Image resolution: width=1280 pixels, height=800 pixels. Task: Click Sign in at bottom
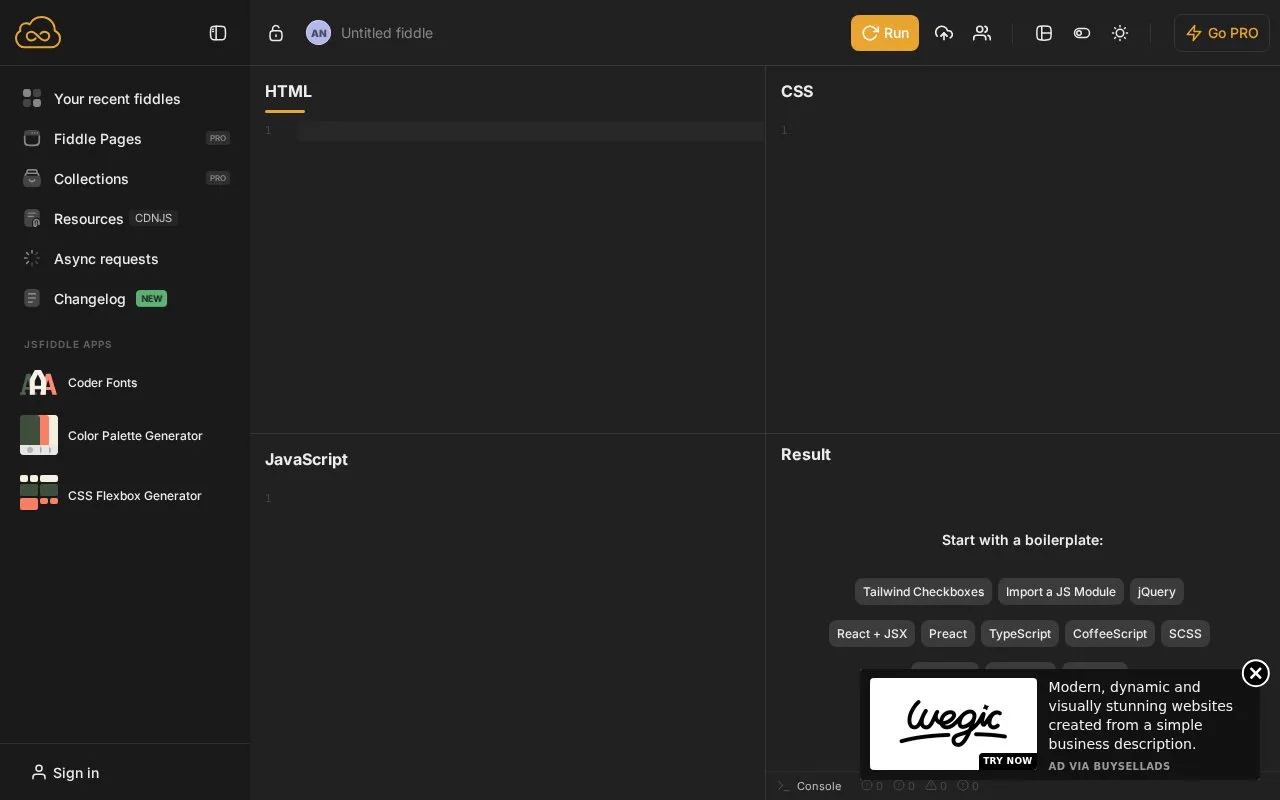(65, 772)
